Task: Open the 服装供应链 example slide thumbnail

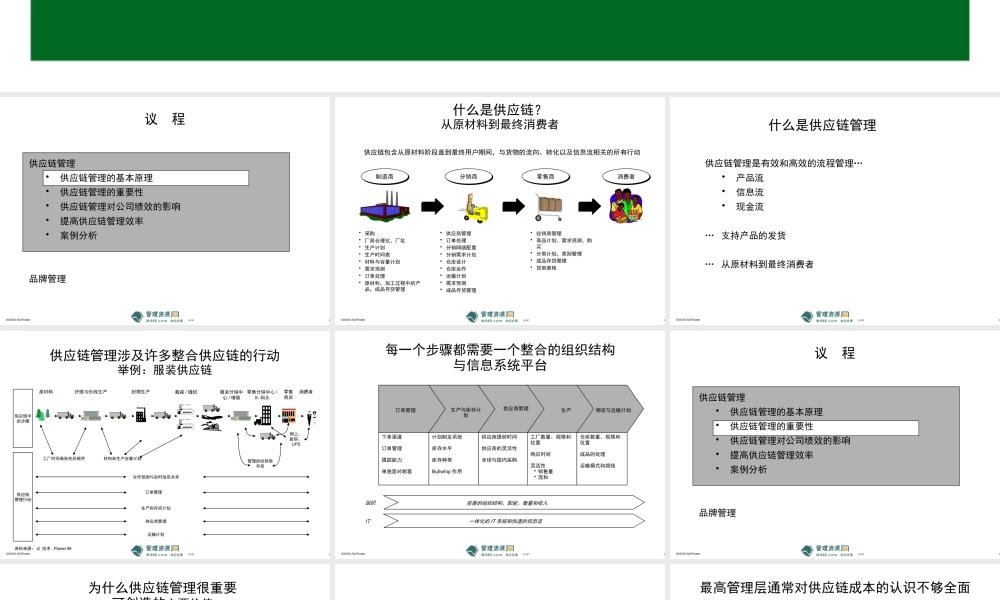Action: pyautogui.click(x=165, y=444)
